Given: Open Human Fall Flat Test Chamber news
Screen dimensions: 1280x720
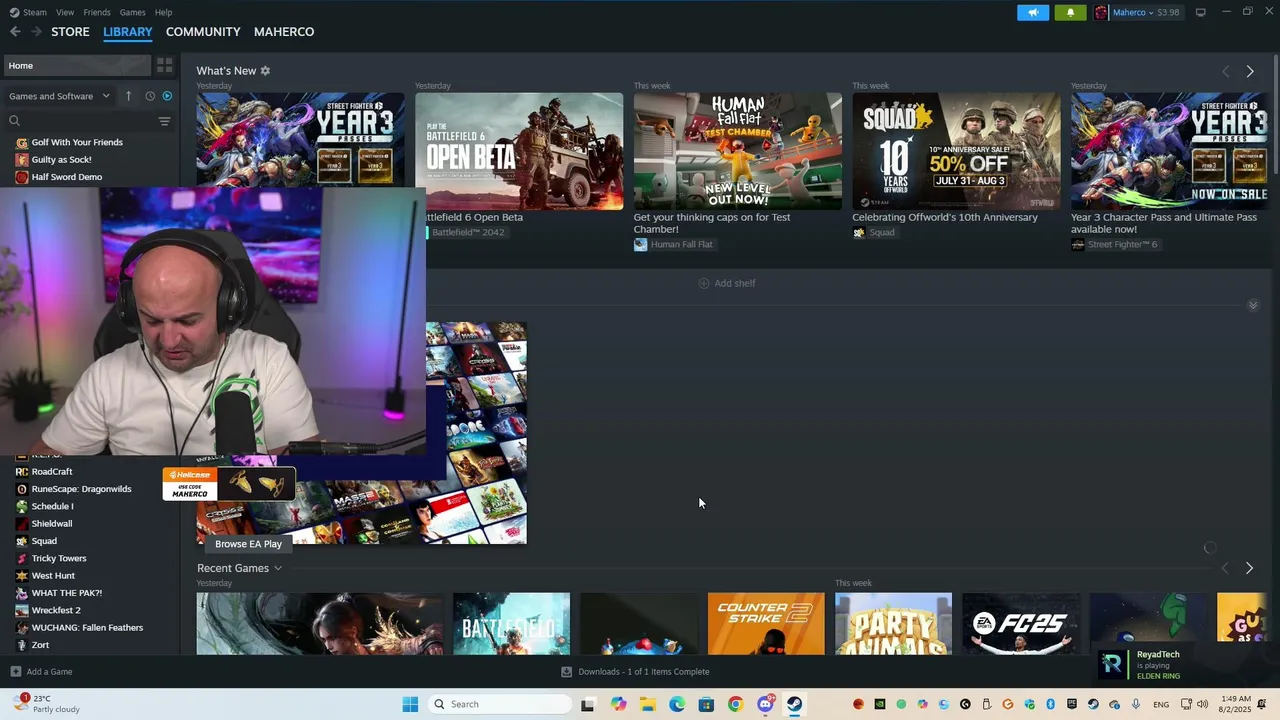Looking at the screenshot, I should point(737,151).
